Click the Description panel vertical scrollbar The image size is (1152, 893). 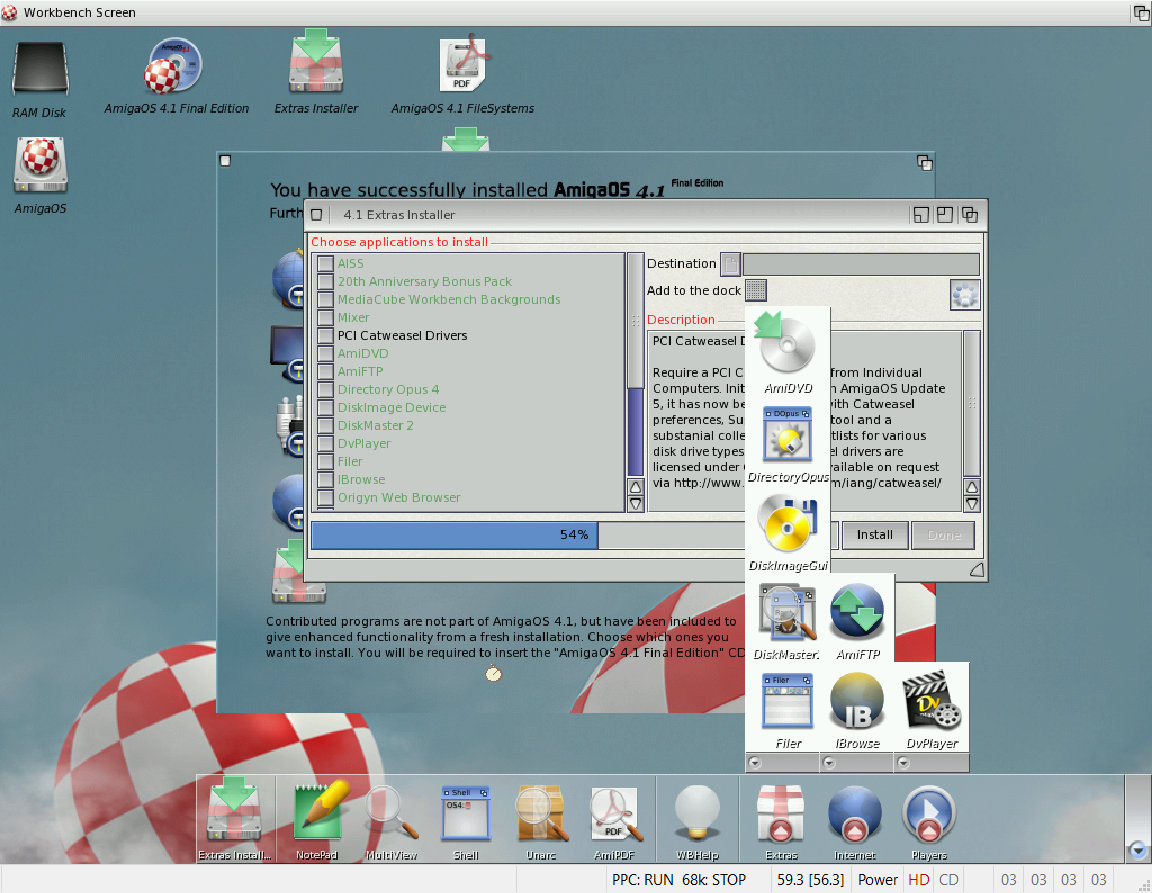coord(971,404)
